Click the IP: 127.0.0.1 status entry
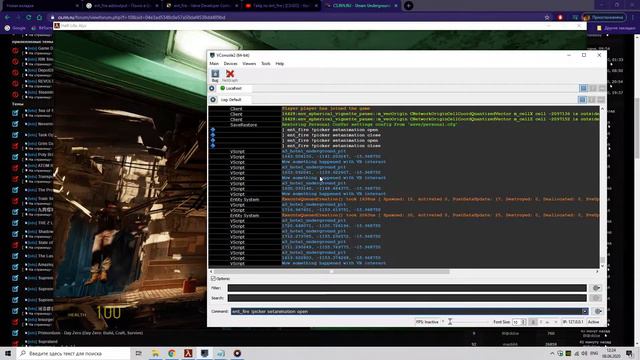 point(573,322)
